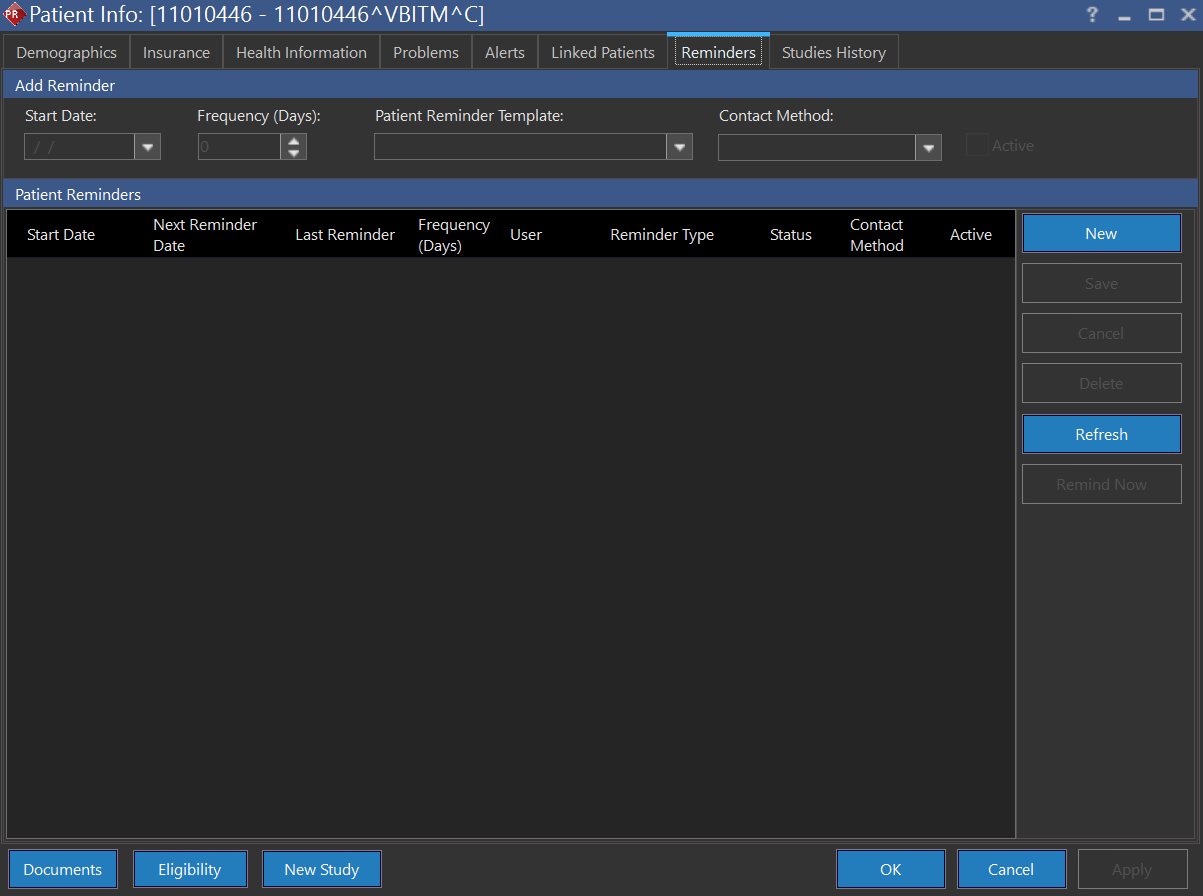Select the Health Information tab
1203x896 pixels.
click(300, 52)
